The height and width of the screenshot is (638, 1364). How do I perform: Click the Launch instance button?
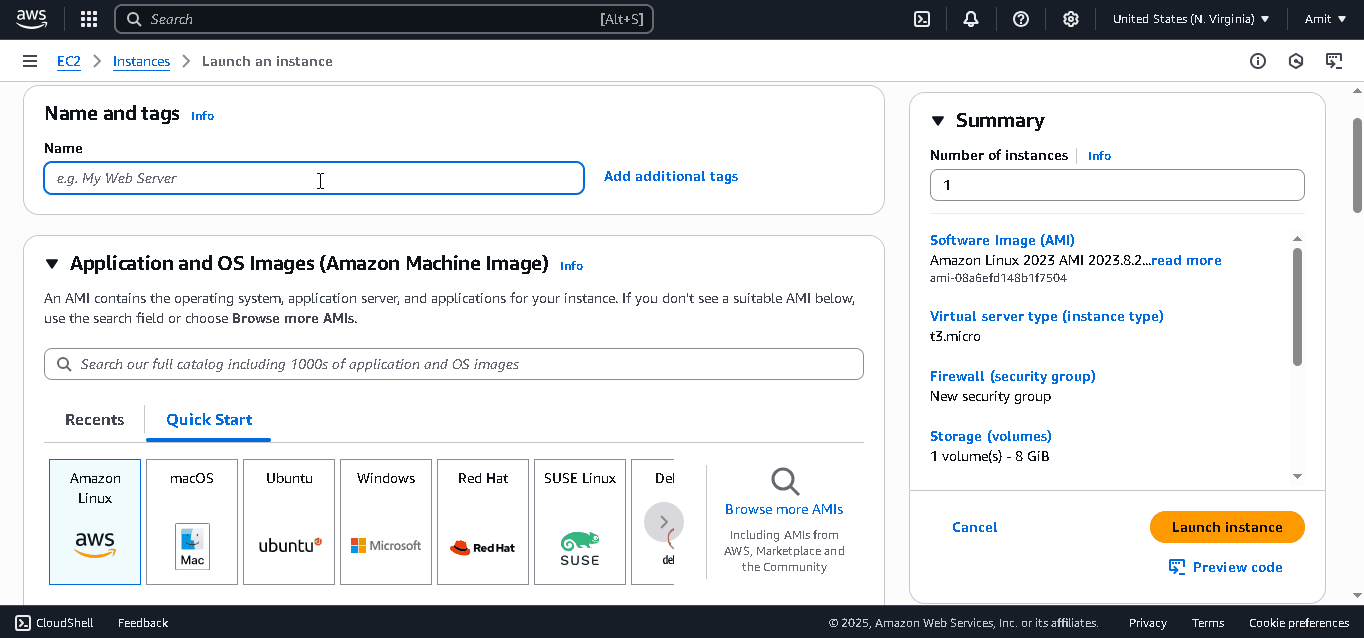[1227, 527]
